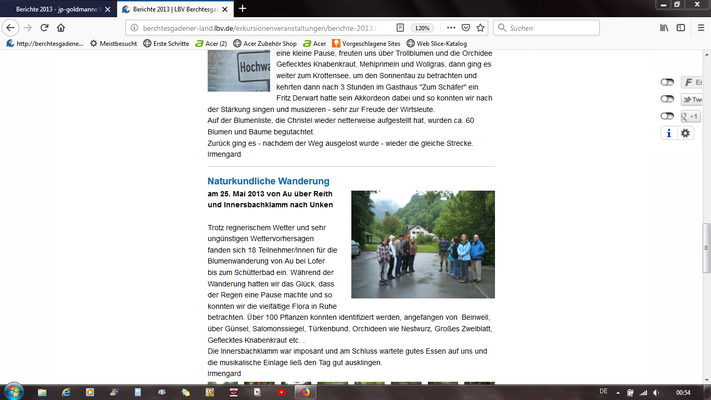Click the blue info icon beside gear
This screenshot has width=711, height=400.
[668, 133]
